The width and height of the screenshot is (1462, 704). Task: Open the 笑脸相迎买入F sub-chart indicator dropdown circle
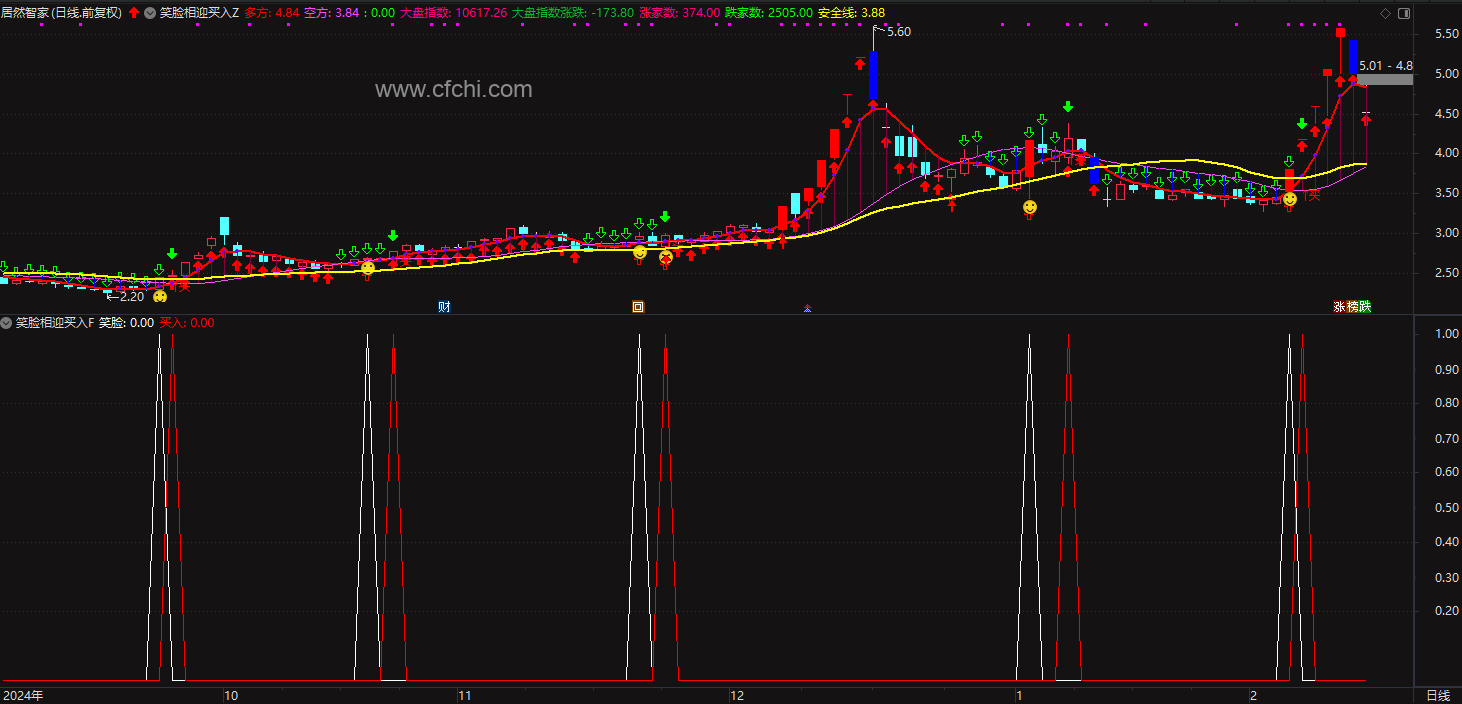pyautogui.click(x=6, y=323)
